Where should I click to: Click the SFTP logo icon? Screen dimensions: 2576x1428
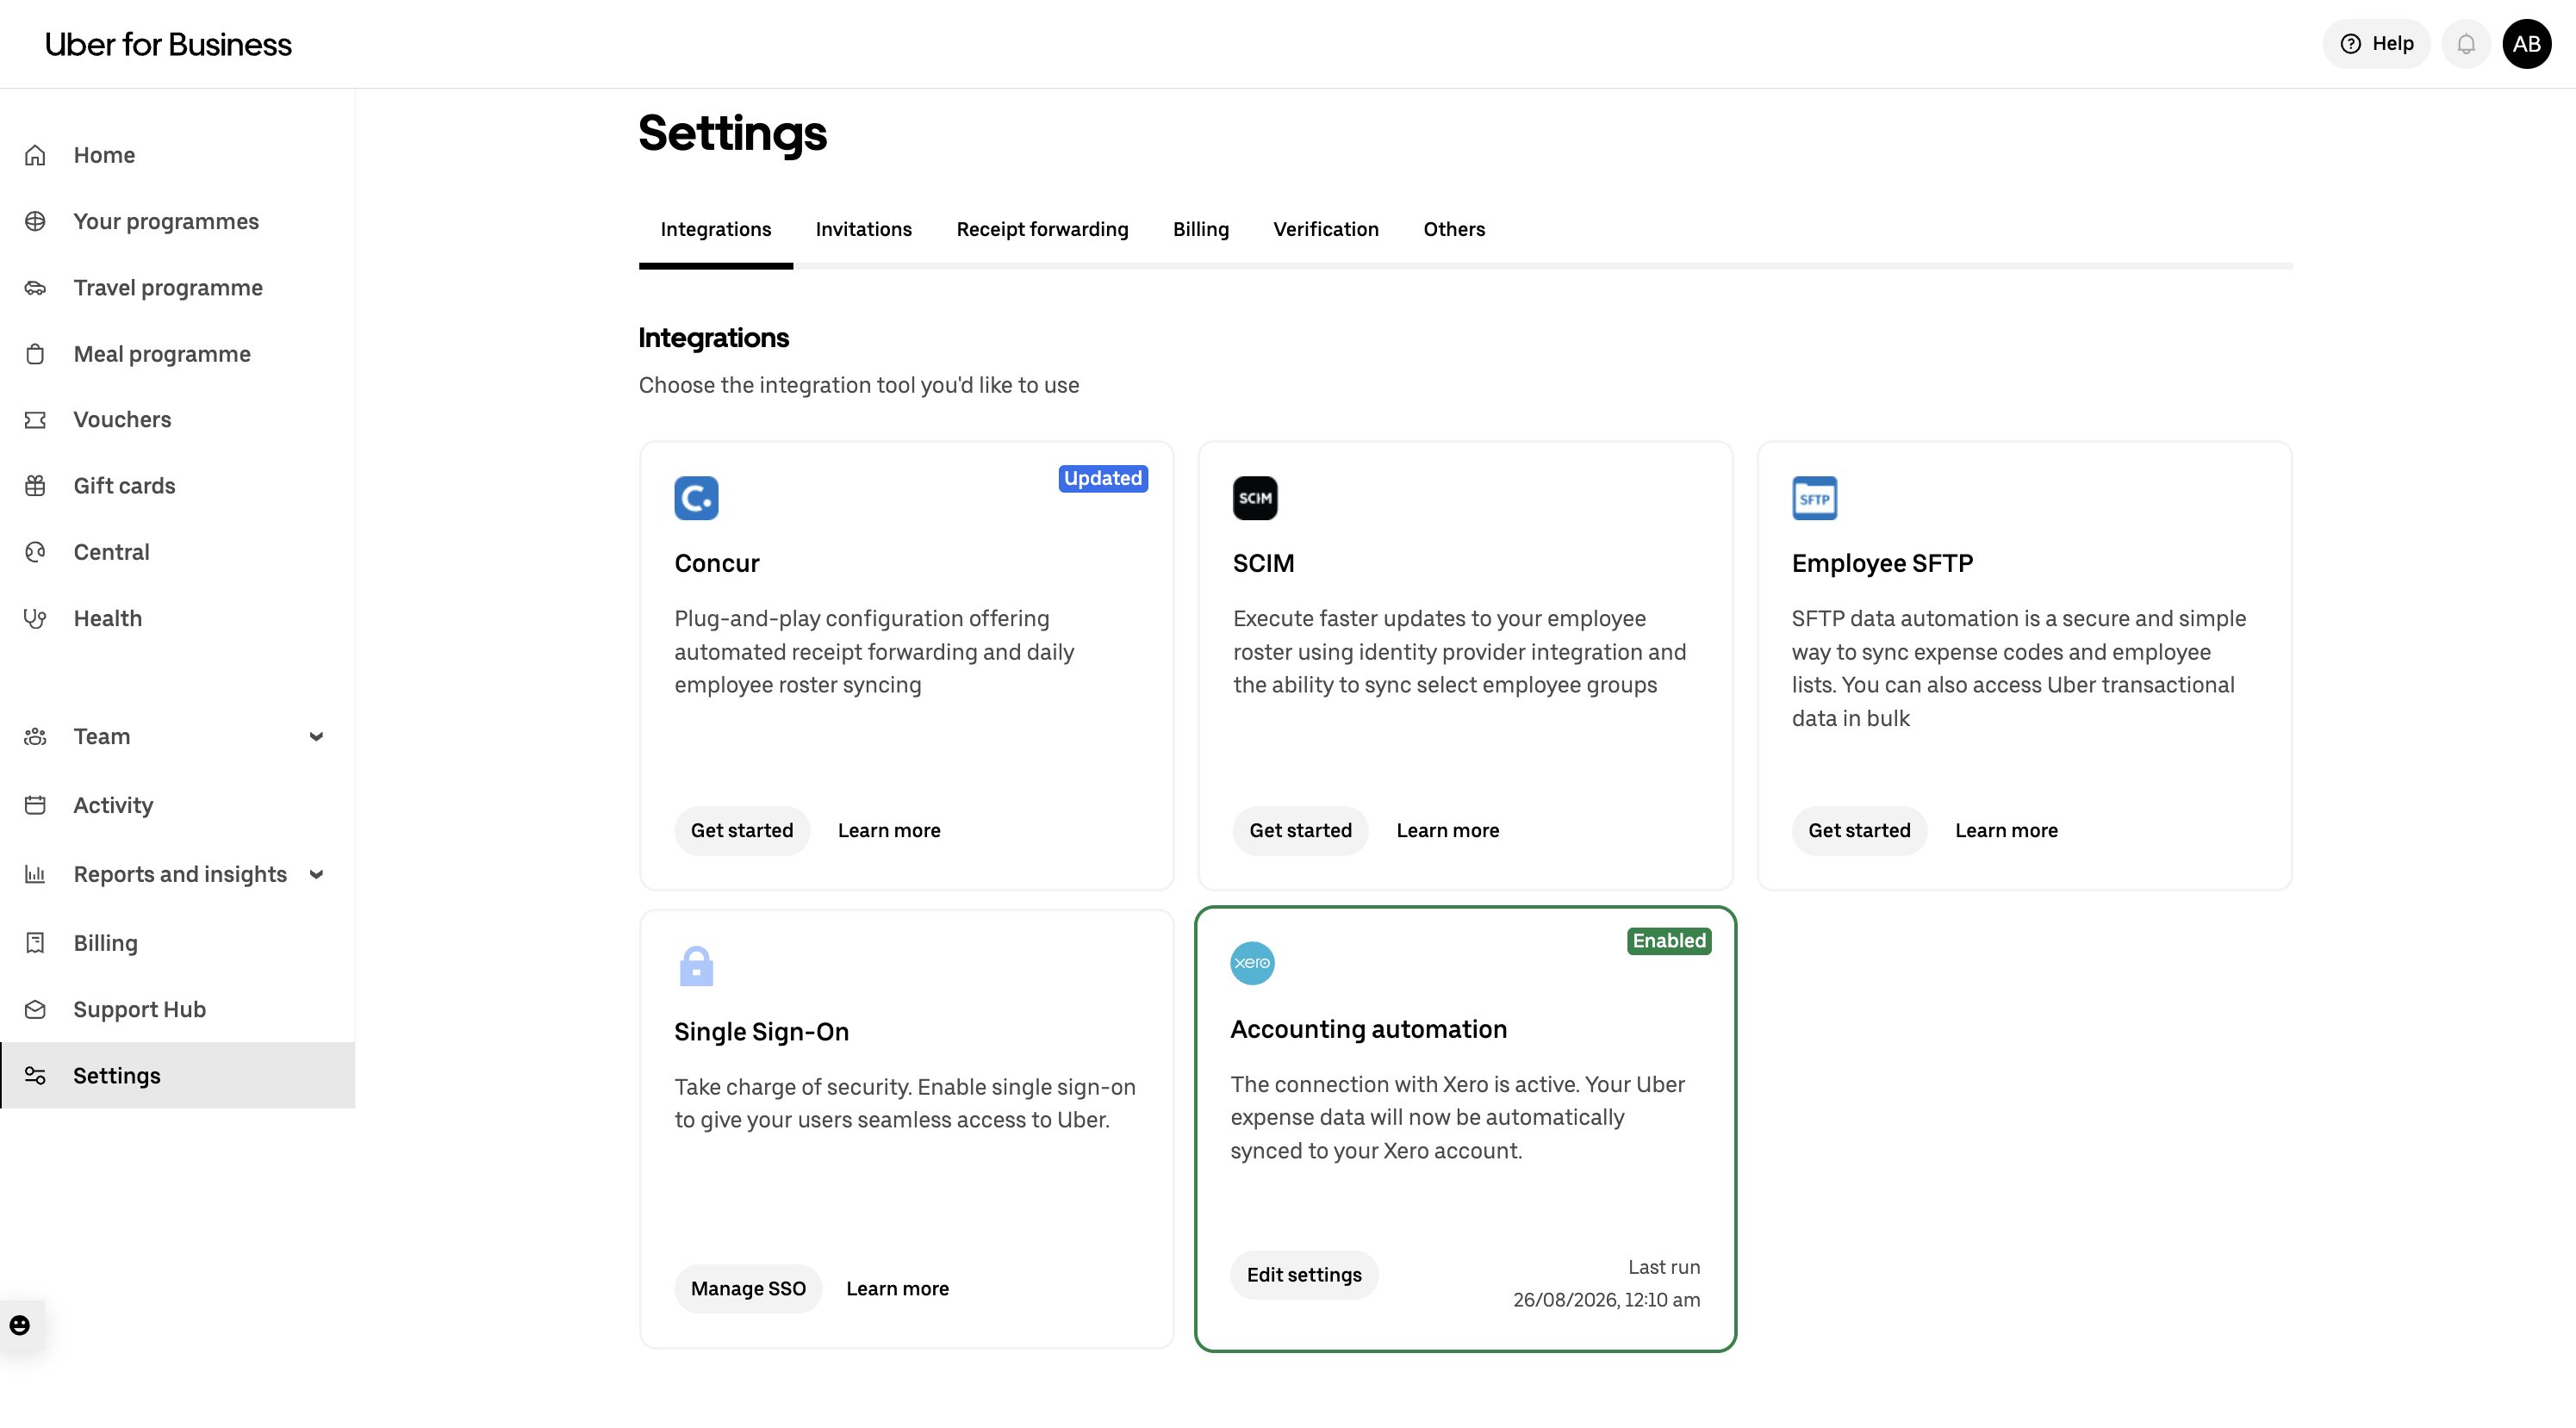point(1814,498)
